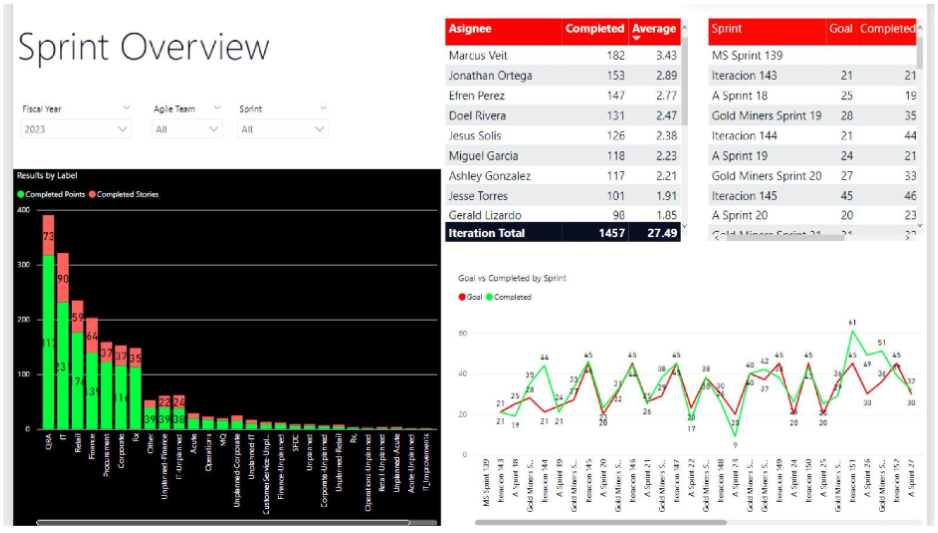The image size is (938, 533).
Task: Select the A Sprint 20 row
Action: [x=812, y=215]
